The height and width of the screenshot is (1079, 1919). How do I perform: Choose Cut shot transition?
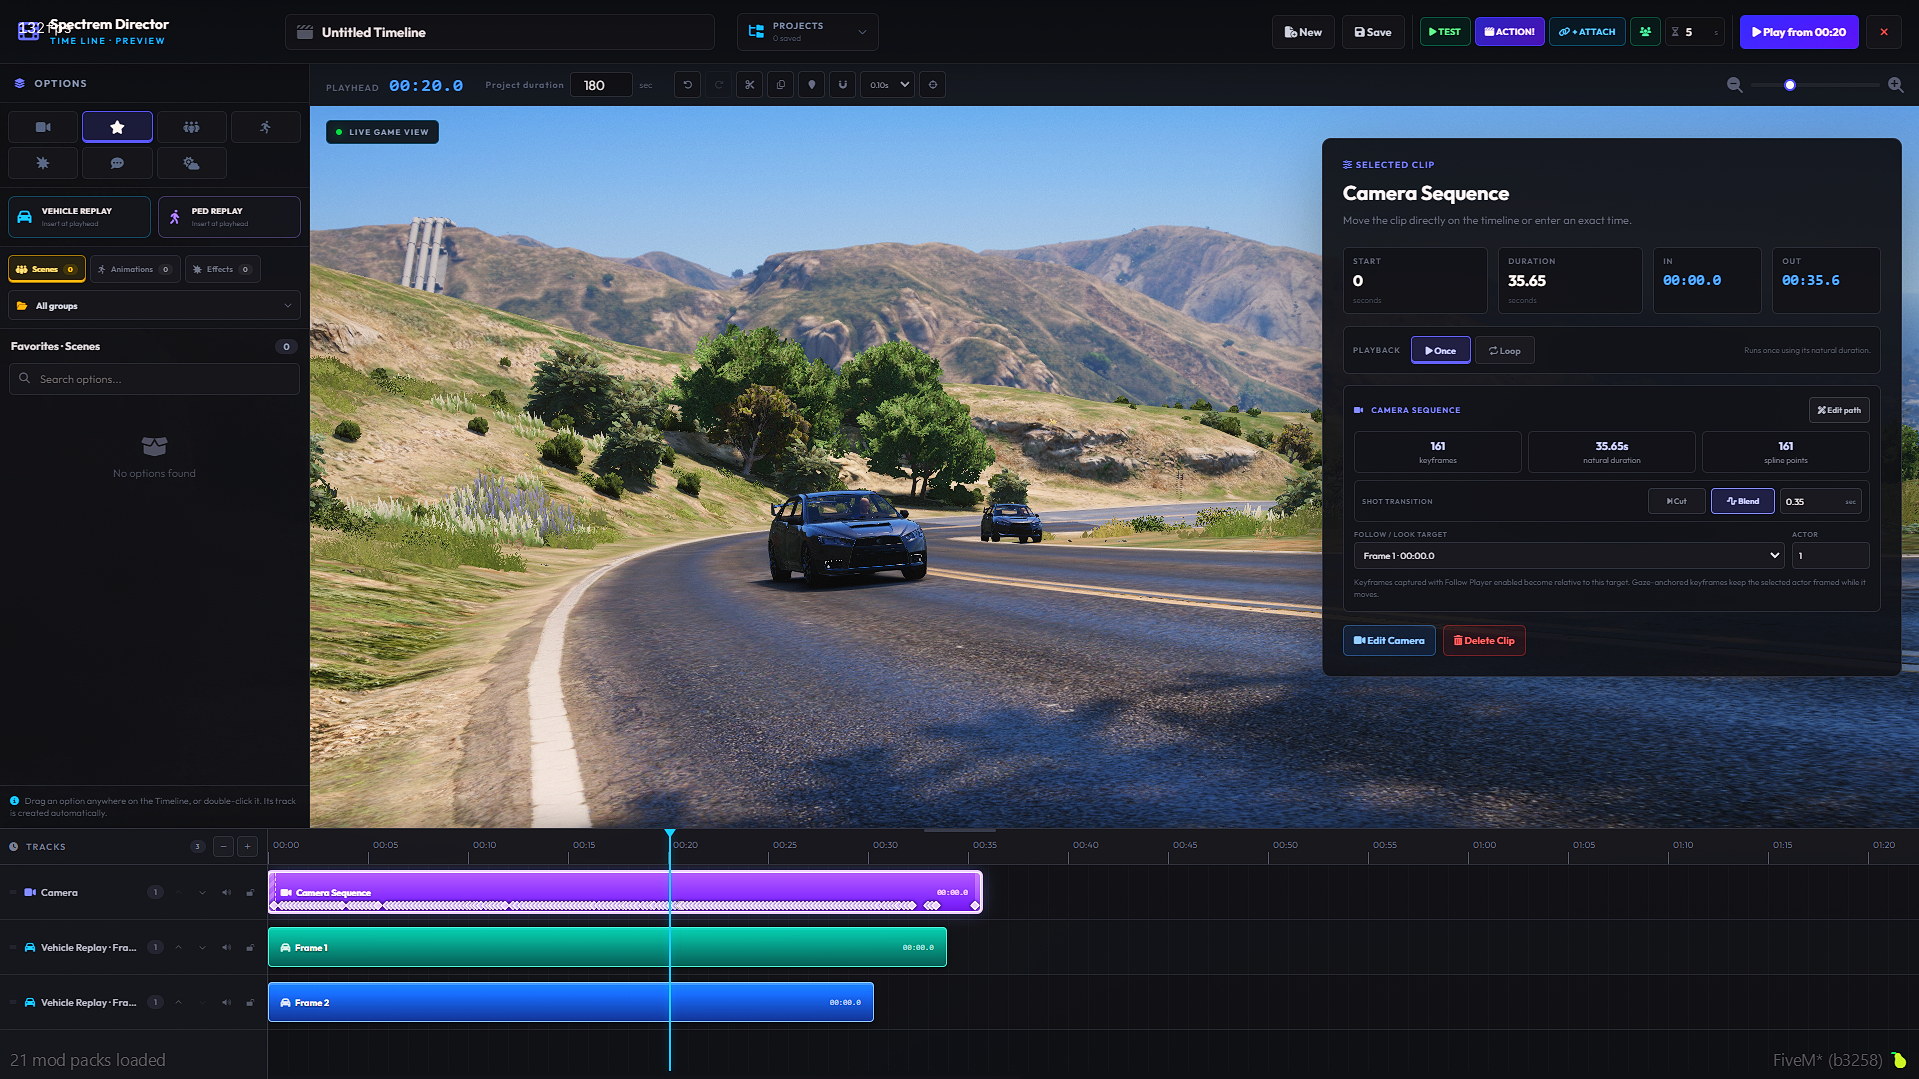[1677, 502]
